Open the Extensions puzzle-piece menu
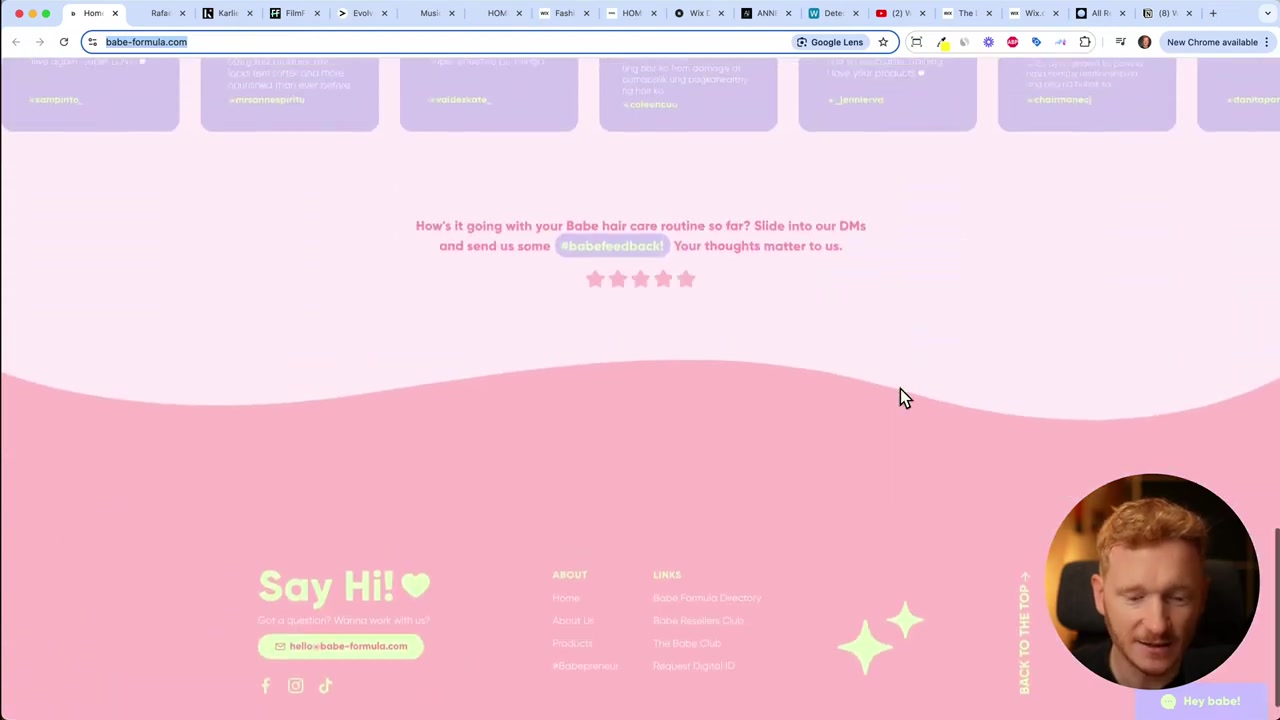This screenshot has height=720, width=1280. click(x=1085, y=42)
